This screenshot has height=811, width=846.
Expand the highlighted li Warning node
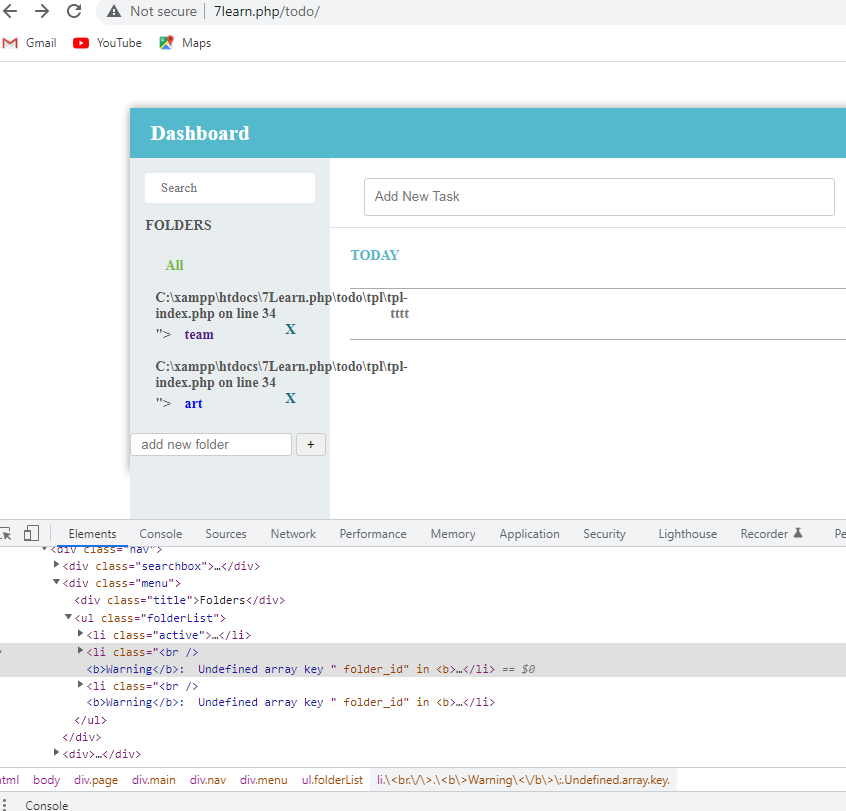click(80, 651)
